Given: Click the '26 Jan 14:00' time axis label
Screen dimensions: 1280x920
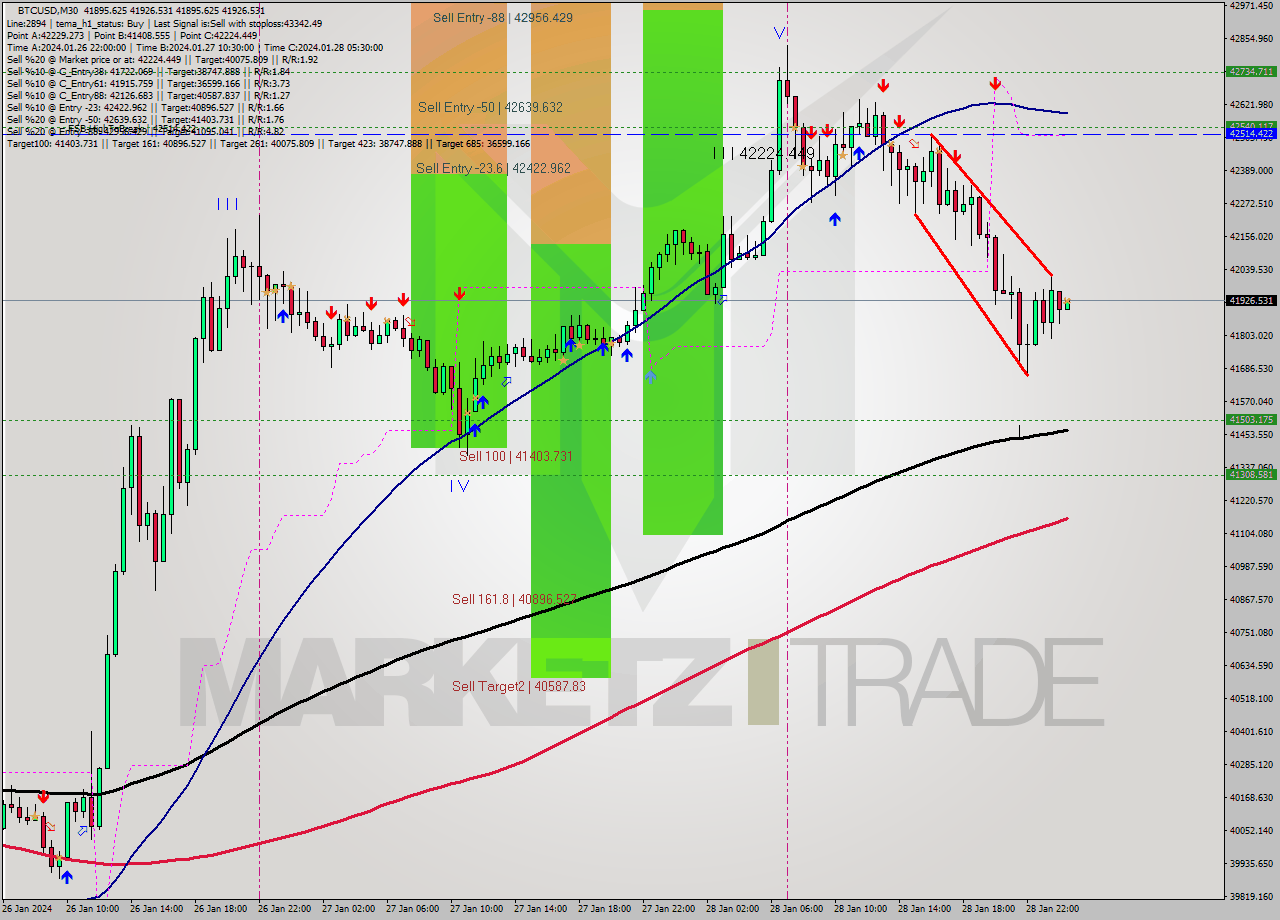Looking at the screenshot, I should (x=157, y=909).
